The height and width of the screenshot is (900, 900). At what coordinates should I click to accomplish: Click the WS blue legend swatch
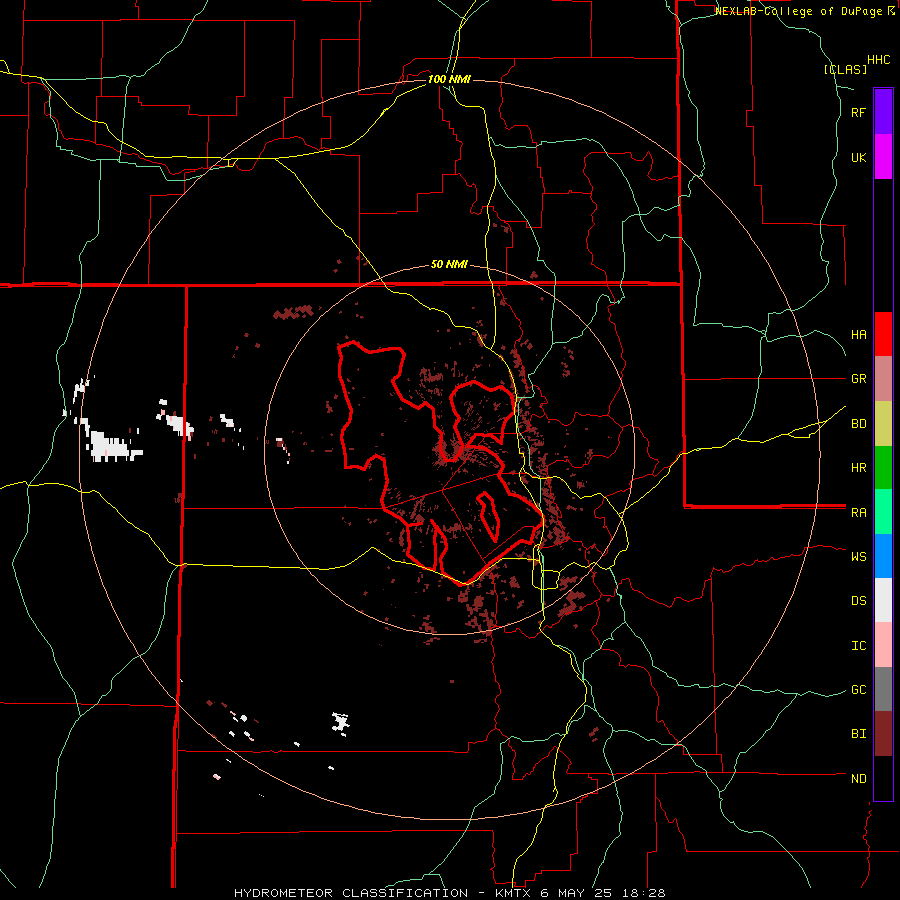click(x=883, y=556)
